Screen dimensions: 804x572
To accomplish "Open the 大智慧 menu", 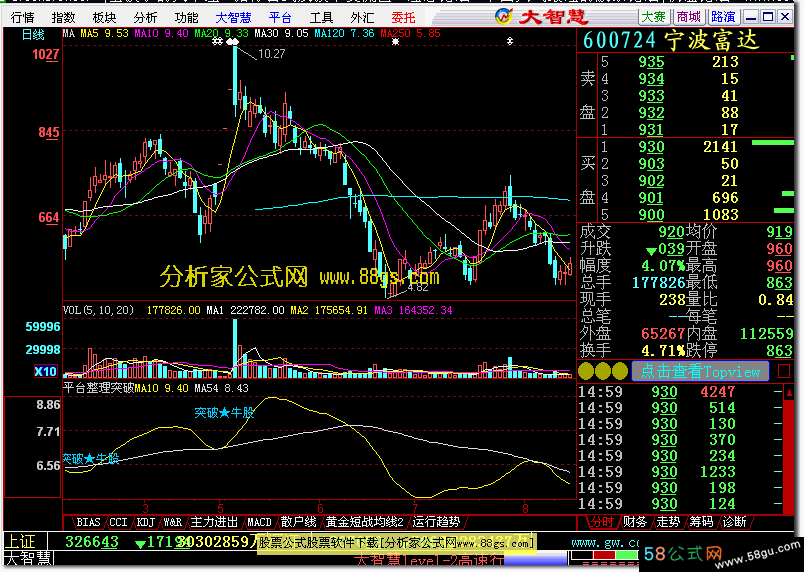I will (233, 18).
